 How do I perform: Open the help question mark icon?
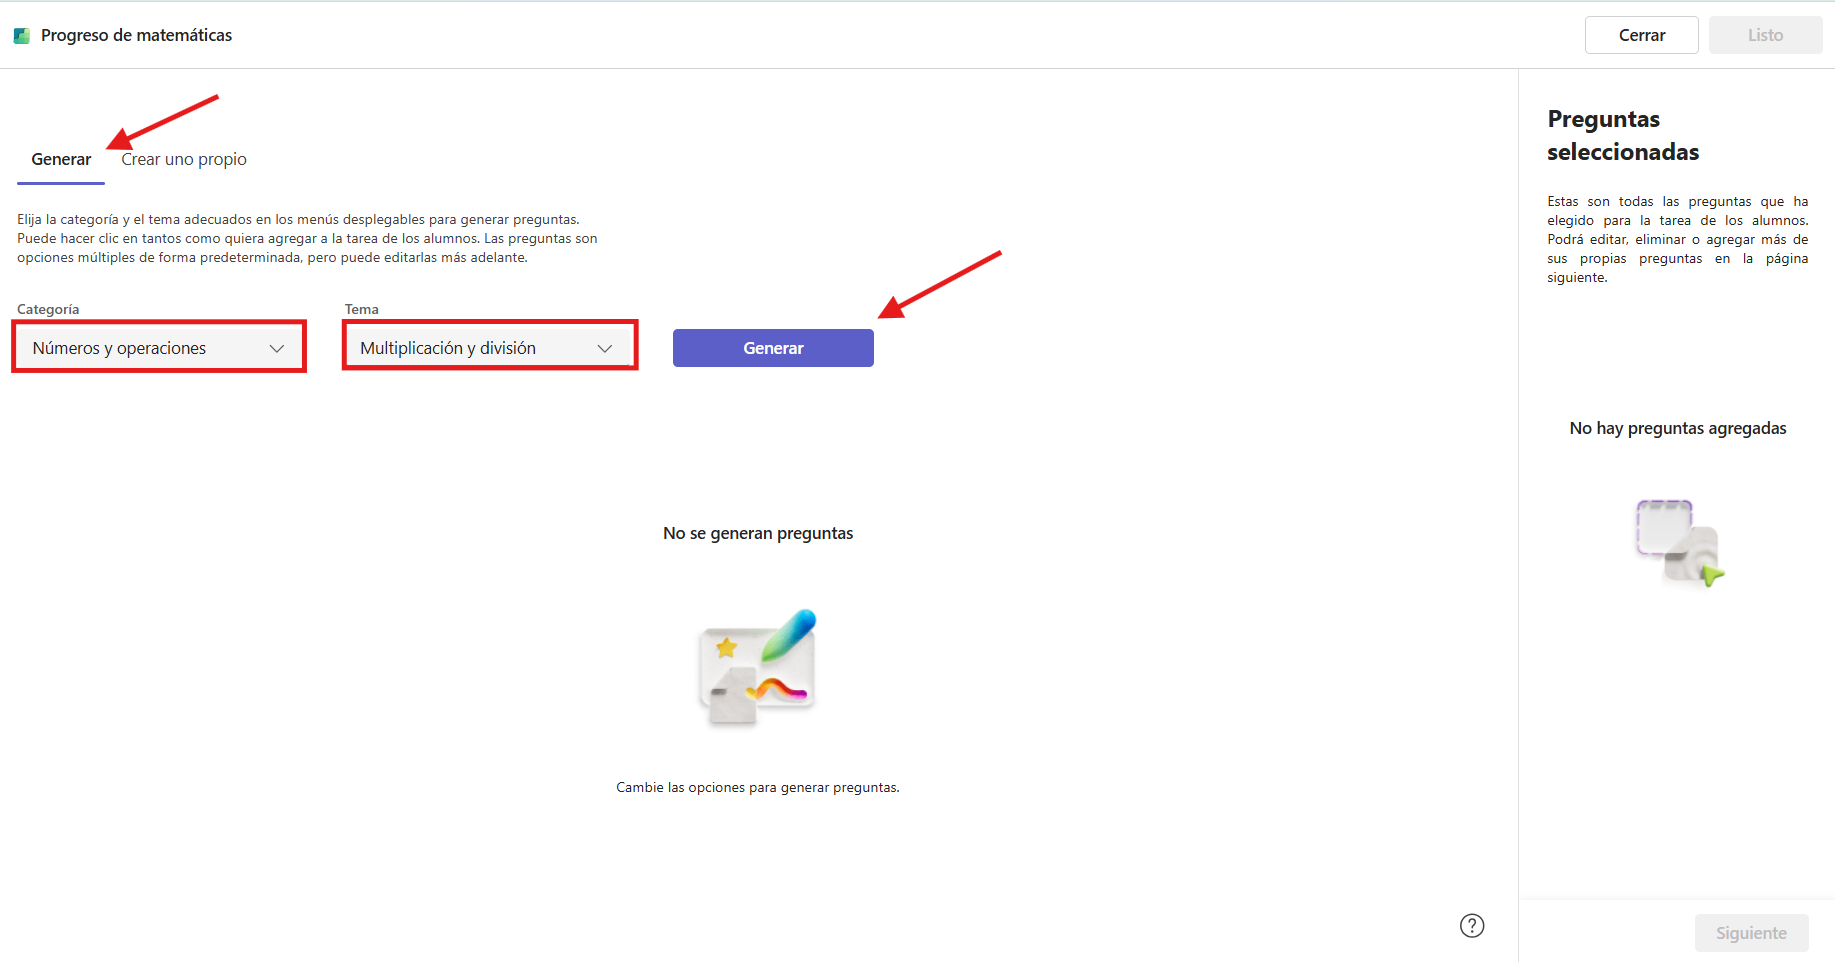pyautogui.click(x=1472, y=926)
